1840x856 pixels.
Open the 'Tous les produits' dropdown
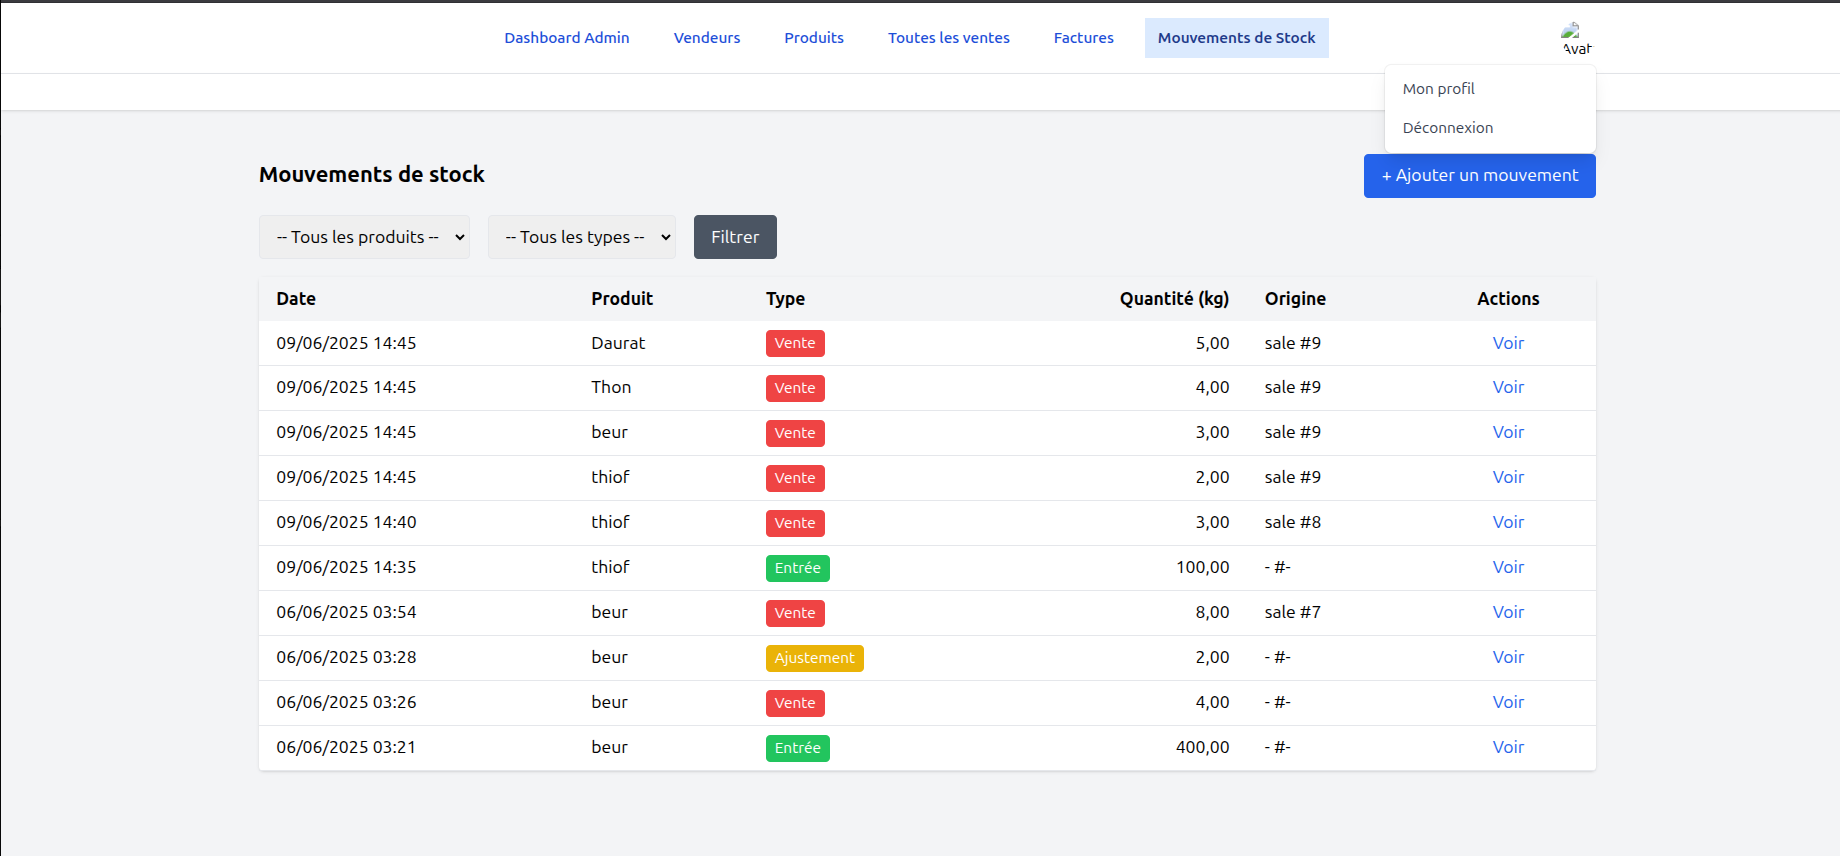point(364,237)
